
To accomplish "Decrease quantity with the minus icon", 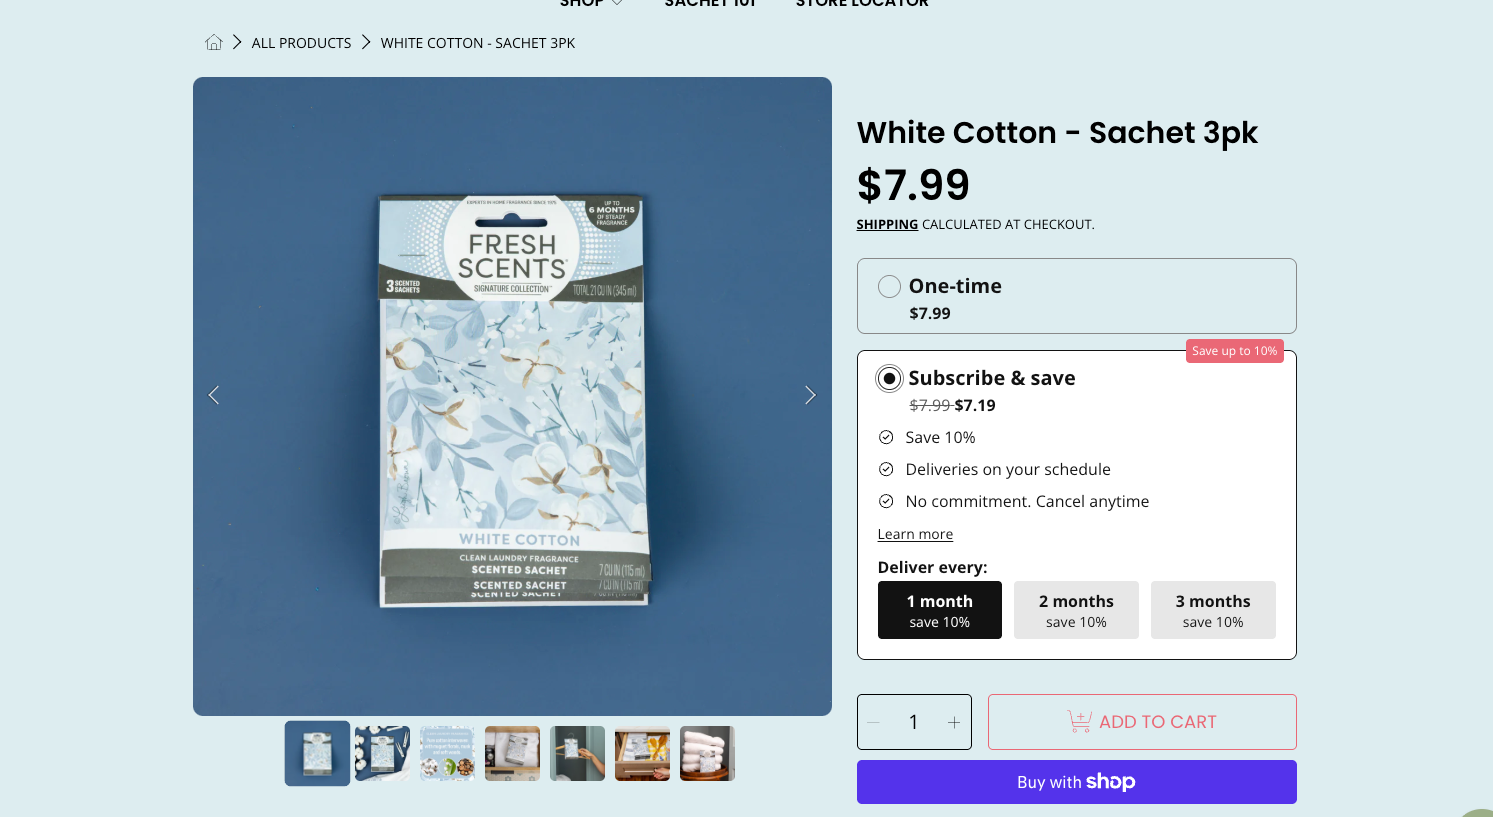I will [872, 721].
